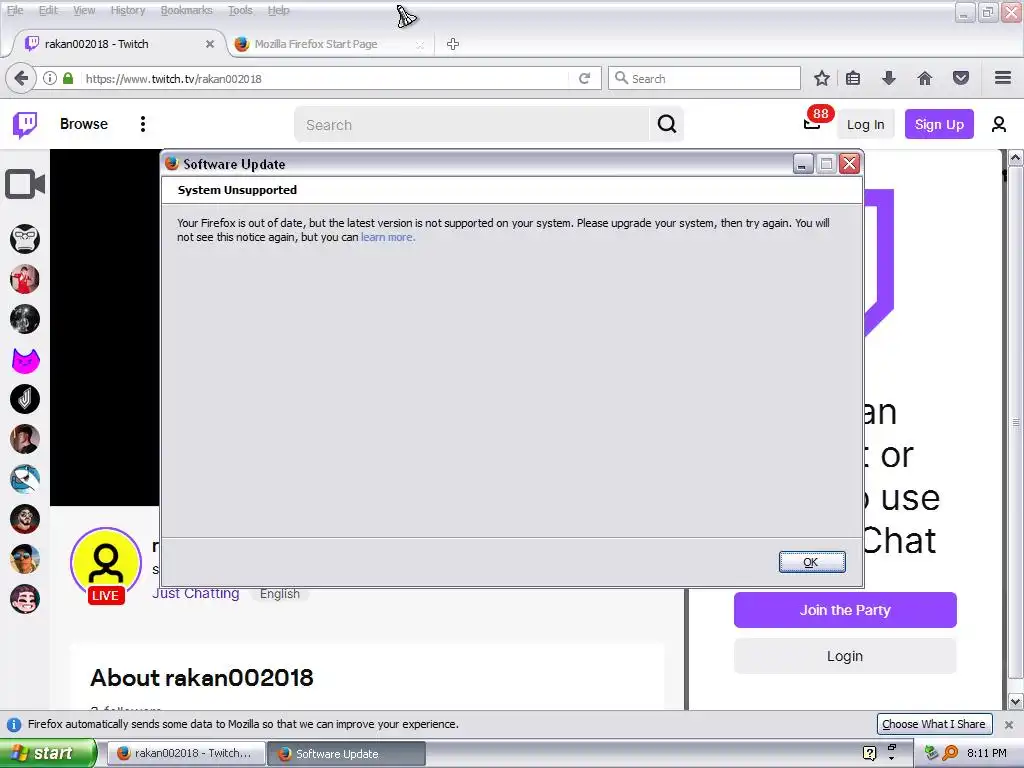Open a new tab with the plus icon

pyautogui.click(x=453, y=44)
